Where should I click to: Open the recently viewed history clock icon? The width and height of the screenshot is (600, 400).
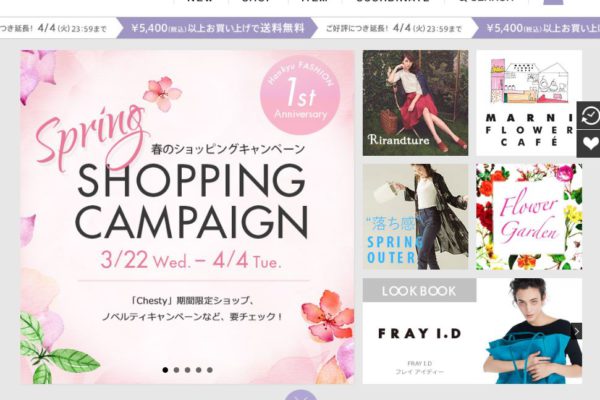[x=589, y=115]
